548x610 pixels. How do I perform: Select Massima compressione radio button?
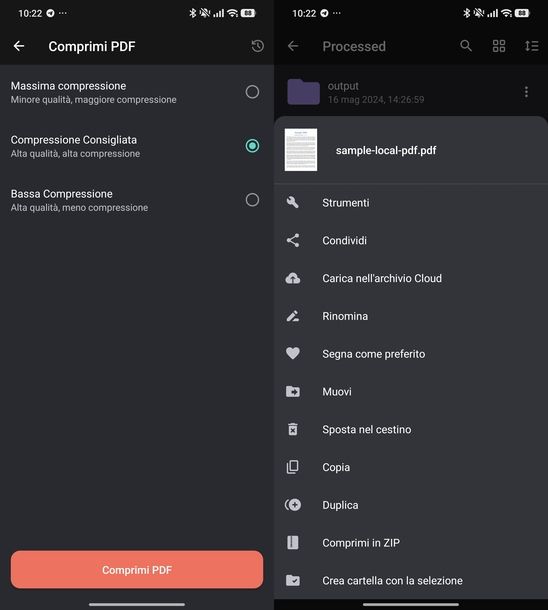click(x=252, y=92)
